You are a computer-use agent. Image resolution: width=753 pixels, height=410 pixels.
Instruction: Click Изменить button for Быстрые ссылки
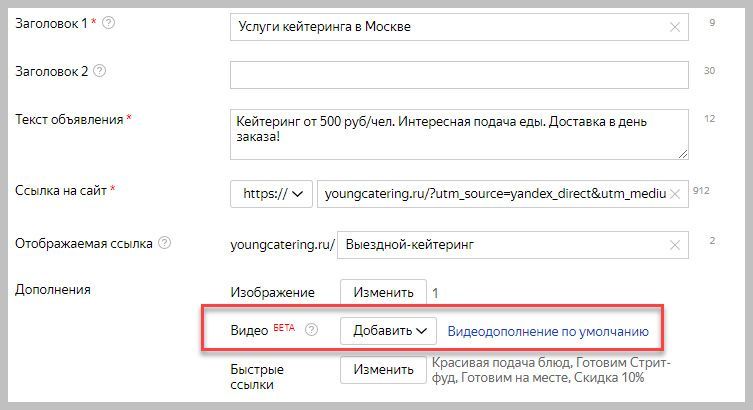[383, 370]
